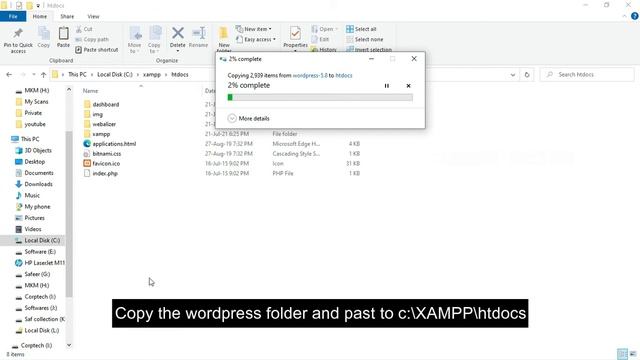640x360 pixels.
Task: Click the Edit ribbon command
Action: (320, 40)
